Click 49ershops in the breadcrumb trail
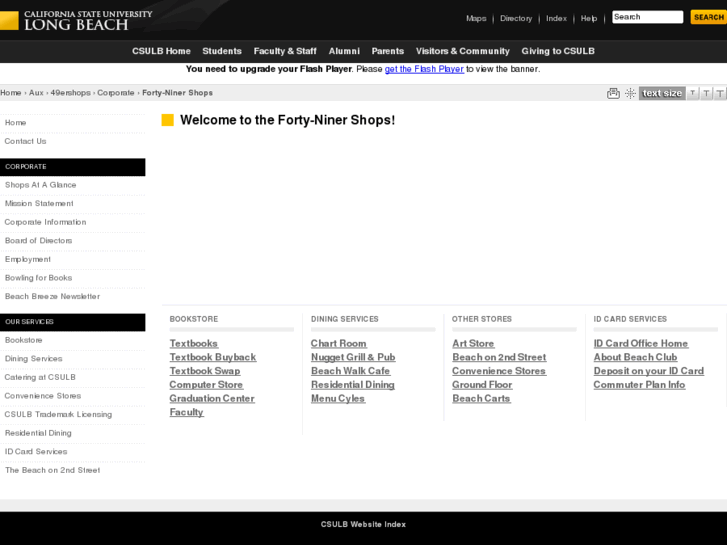 coord(70,93)
